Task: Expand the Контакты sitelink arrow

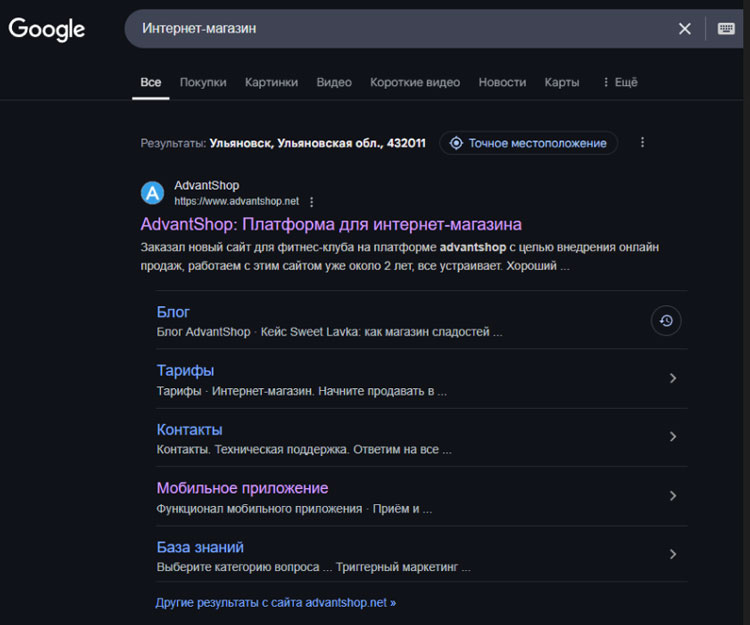Action: (673, 437)
